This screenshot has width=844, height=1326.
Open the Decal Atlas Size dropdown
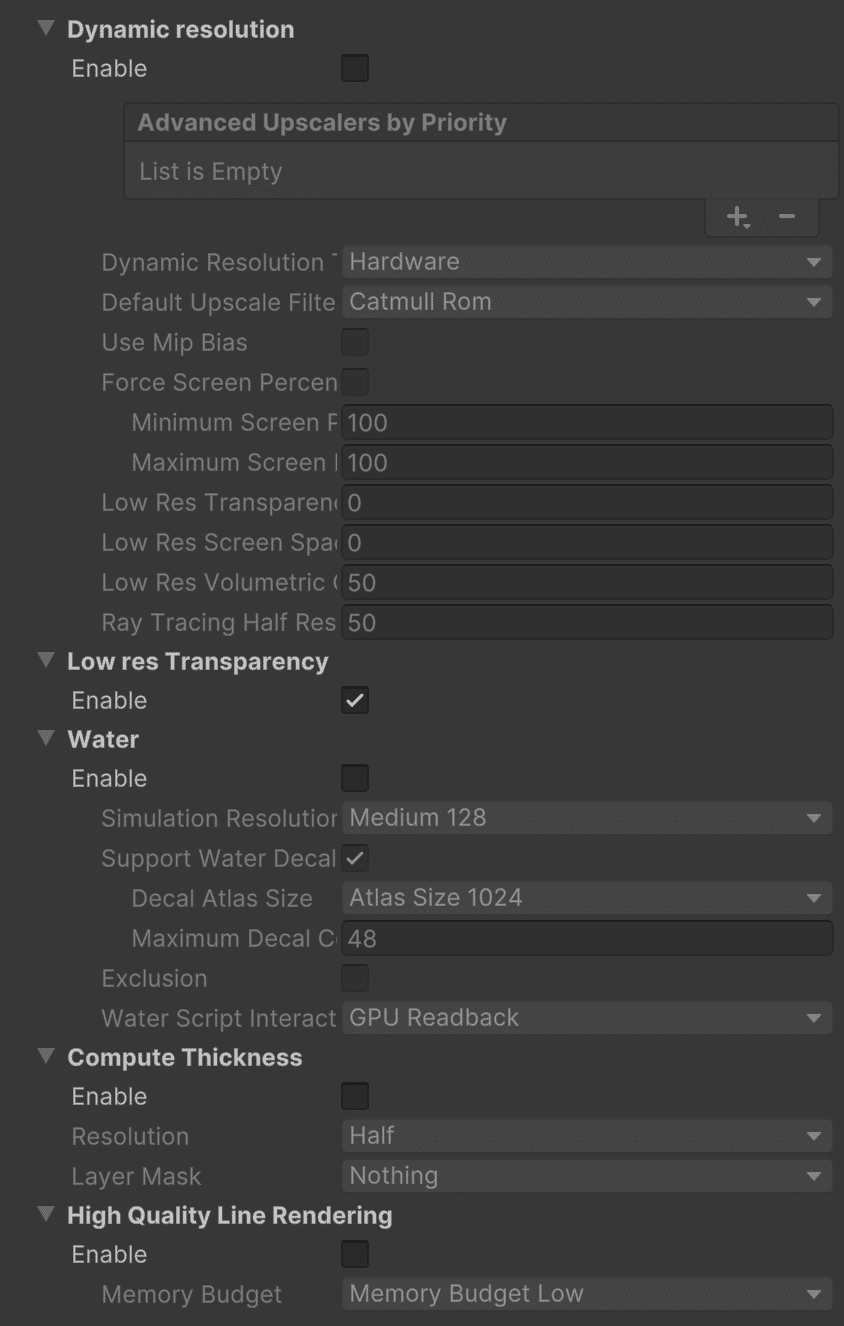tap(587, 898)
